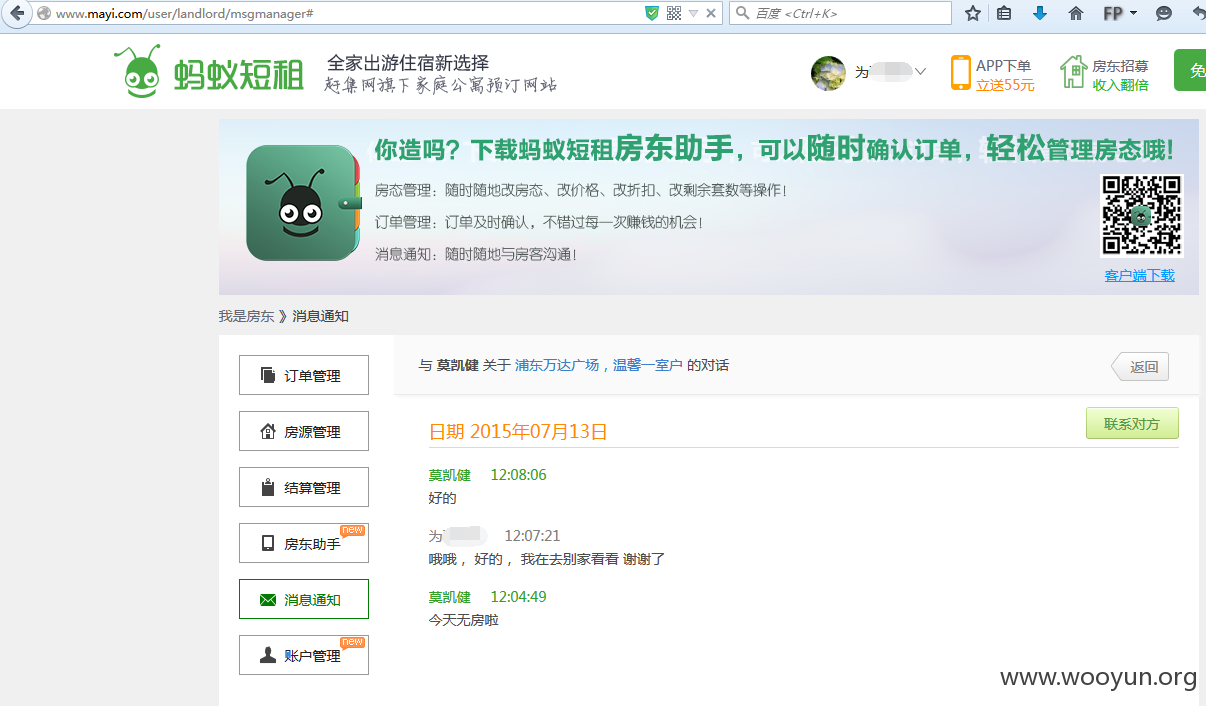
Task: Click the green button at header right edge
Action: tap(1190, 70)
